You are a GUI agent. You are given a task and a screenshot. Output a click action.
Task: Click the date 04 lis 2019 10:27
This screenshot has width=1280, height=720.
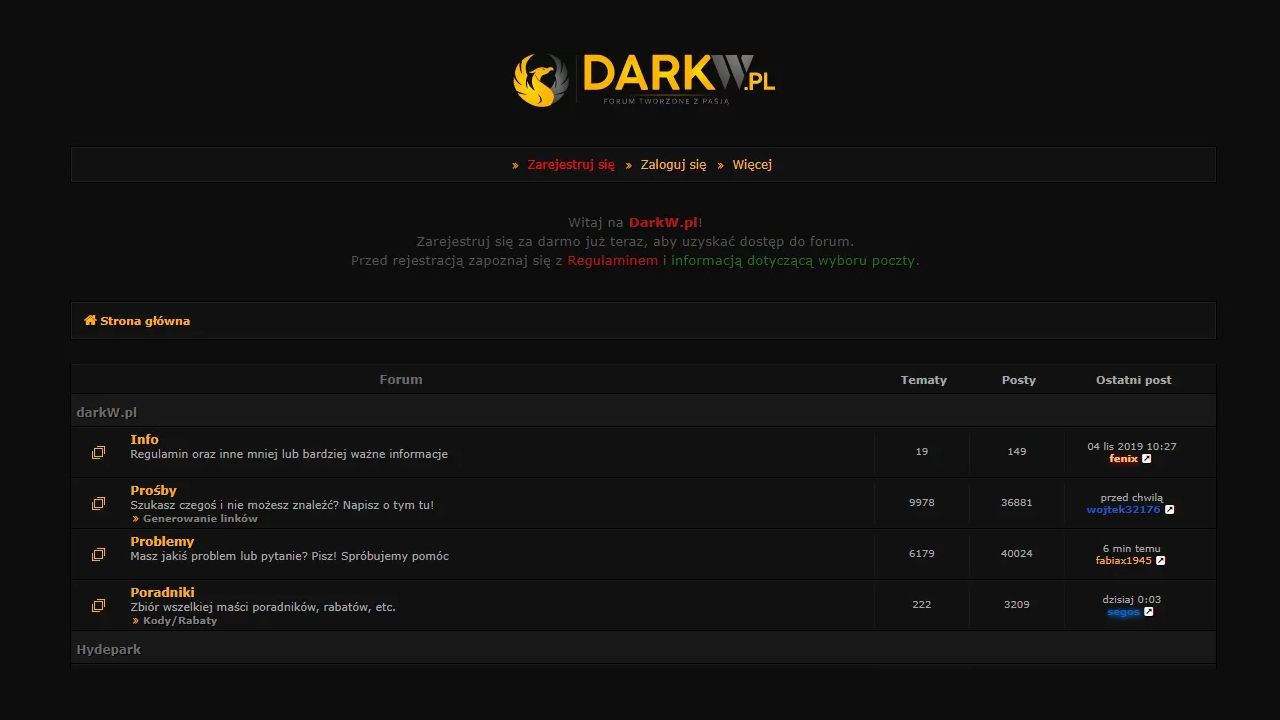(1132, 447)
